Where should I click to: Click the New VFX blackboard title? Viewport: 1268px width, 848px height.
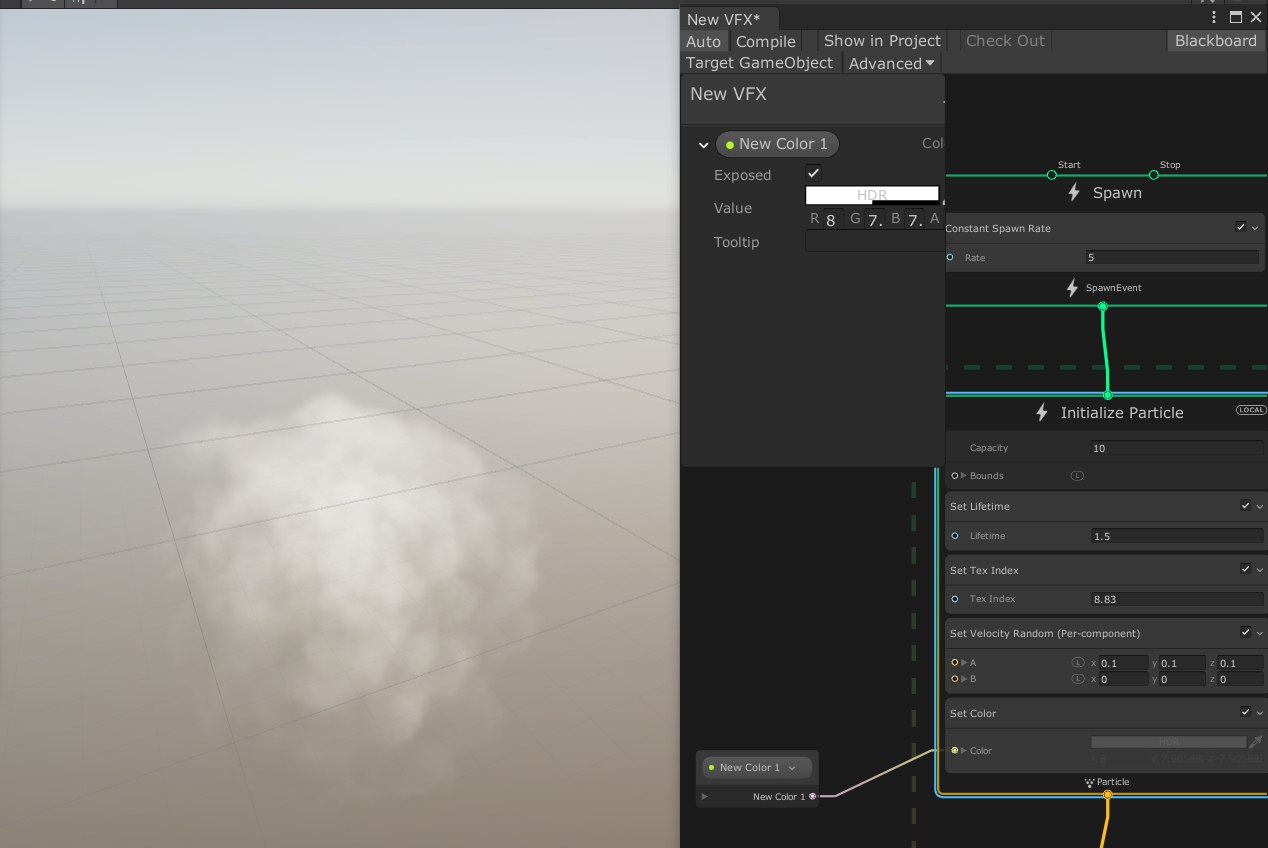[728, 94]
